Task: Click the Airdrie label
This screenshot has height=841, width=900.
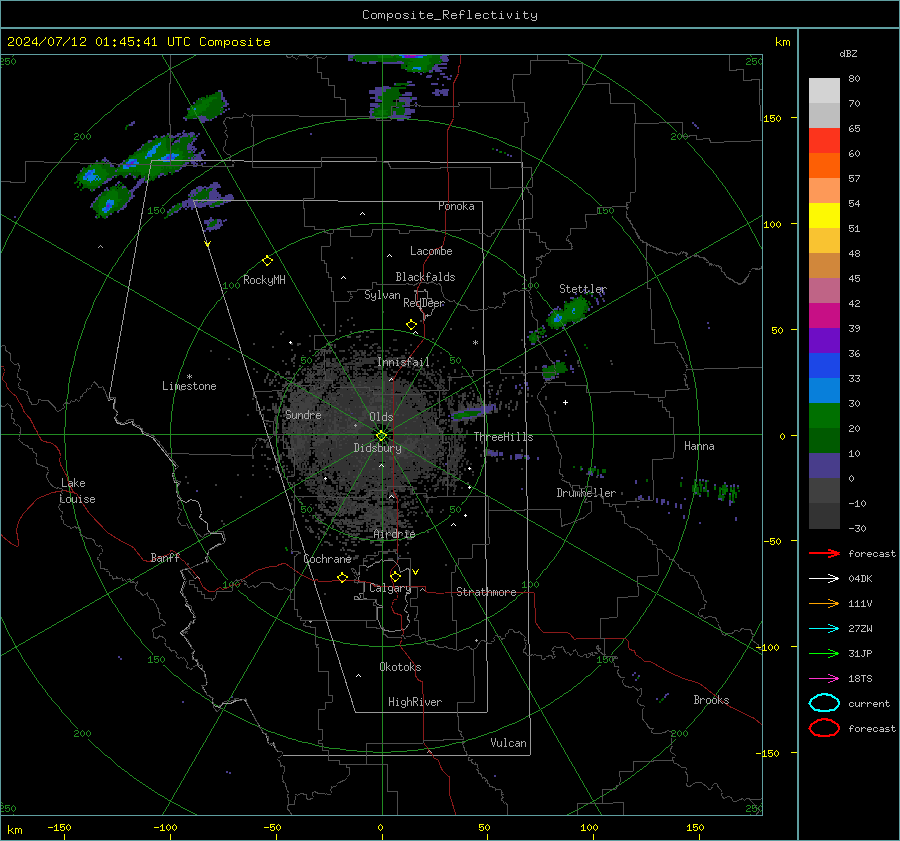Action: [394, 534]
